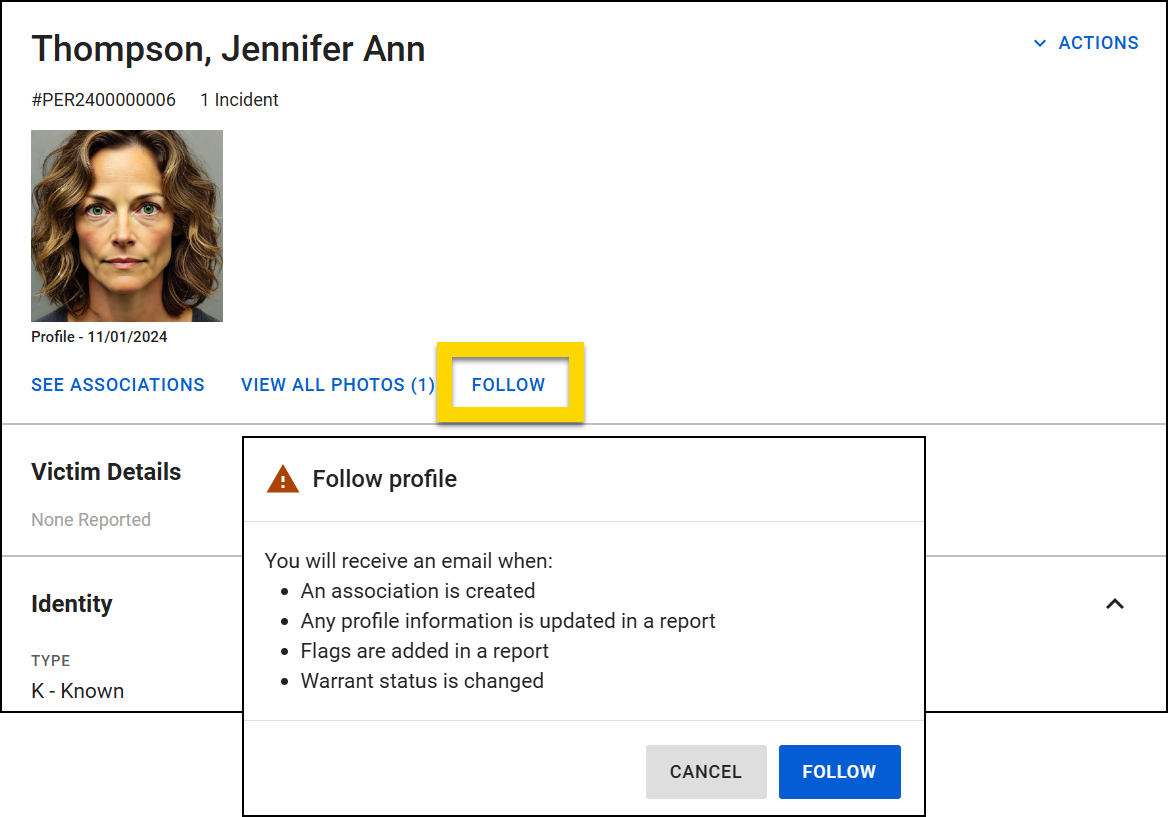
Task: Click the warning triangle icon in the dialog
Action: coord(283,478)
